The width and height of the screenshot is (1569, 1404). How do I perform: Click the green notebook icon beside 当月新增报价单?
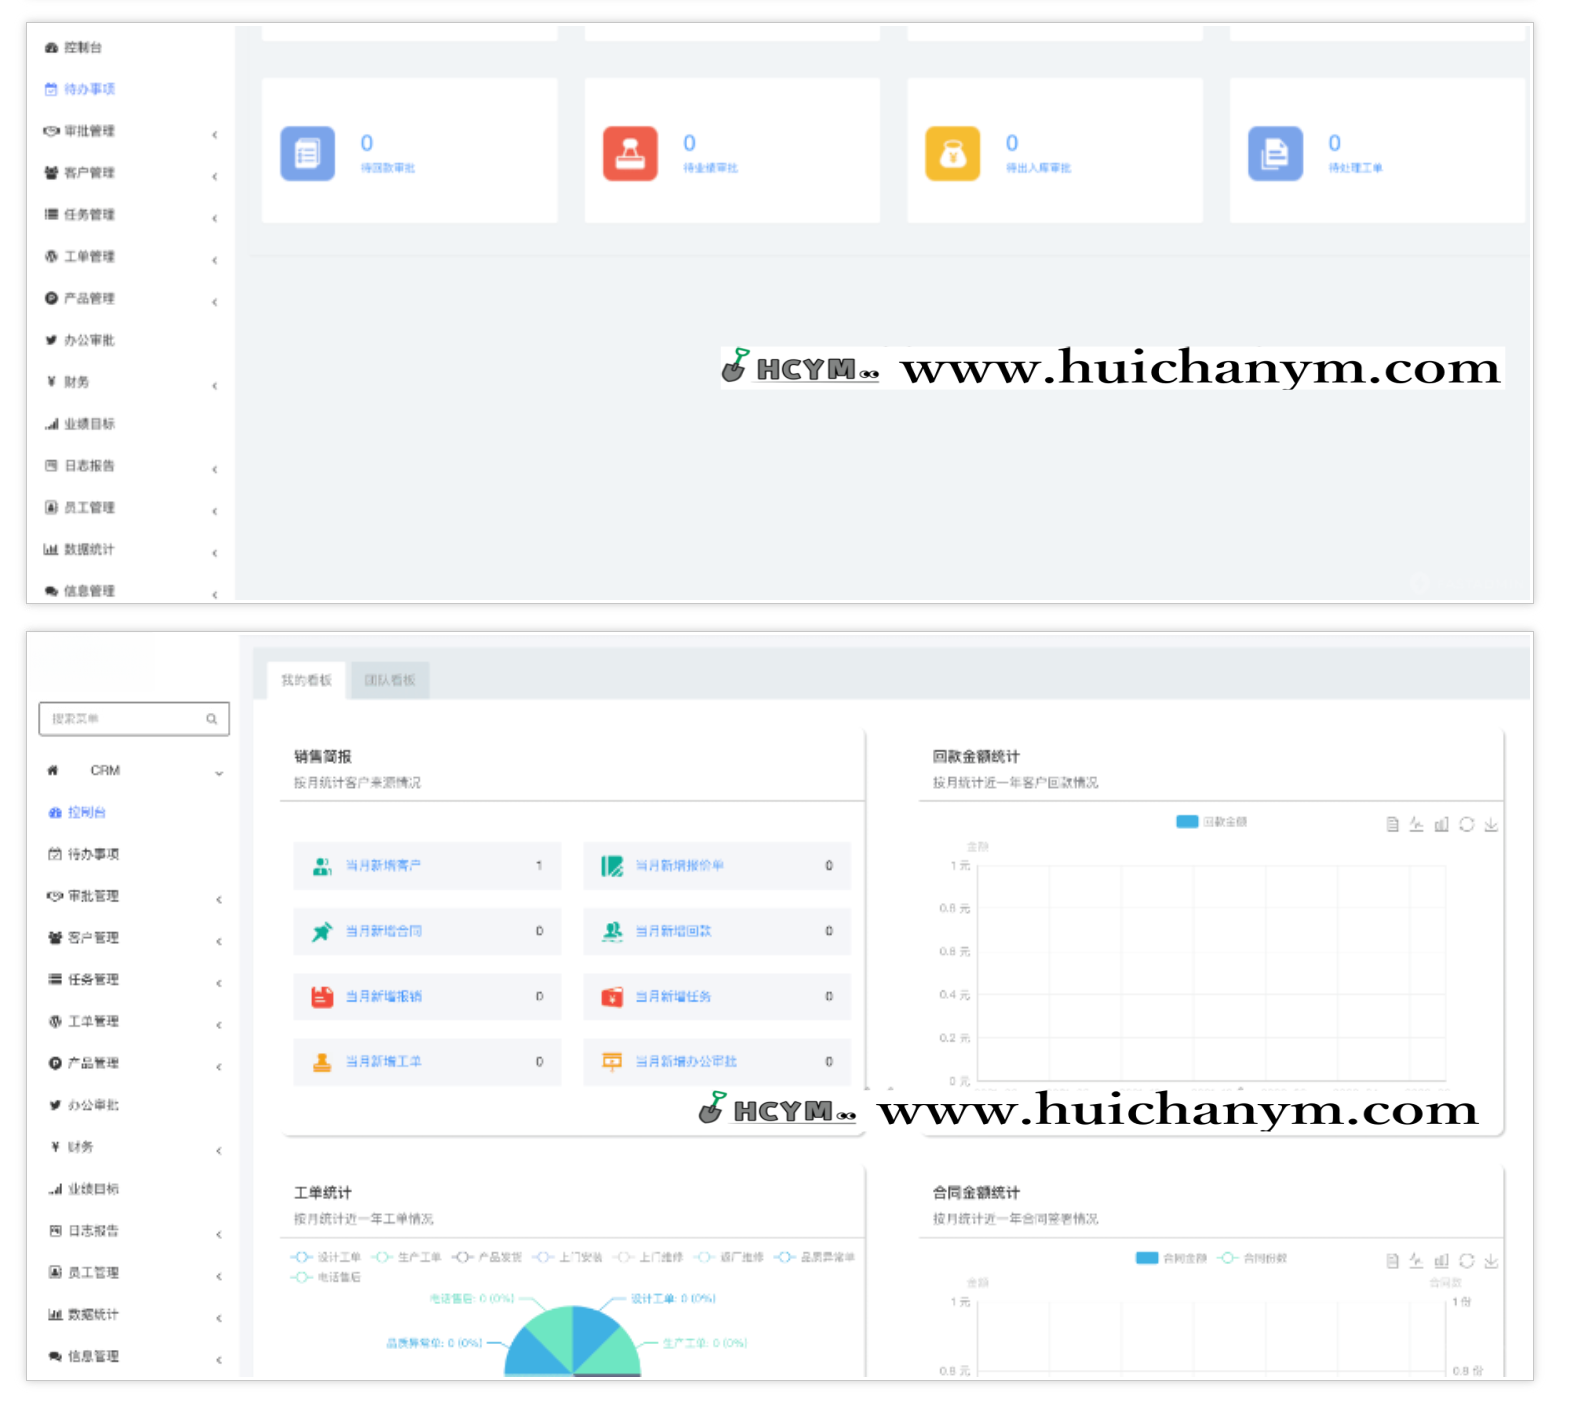(612, 866)
